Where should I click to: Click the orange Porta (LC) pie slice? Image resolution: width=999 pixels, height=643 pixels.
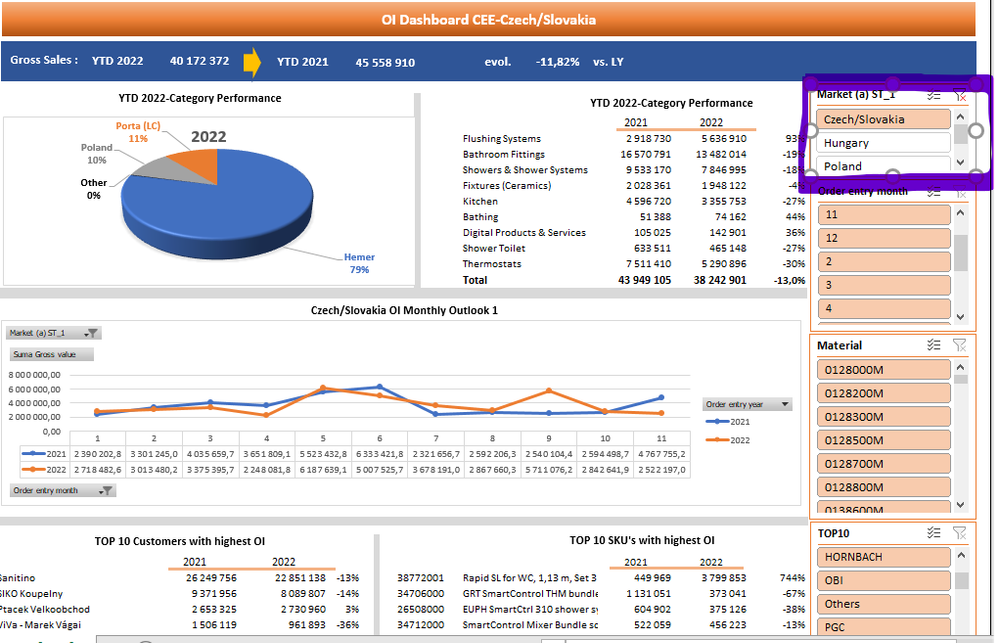tap(199, 164)
